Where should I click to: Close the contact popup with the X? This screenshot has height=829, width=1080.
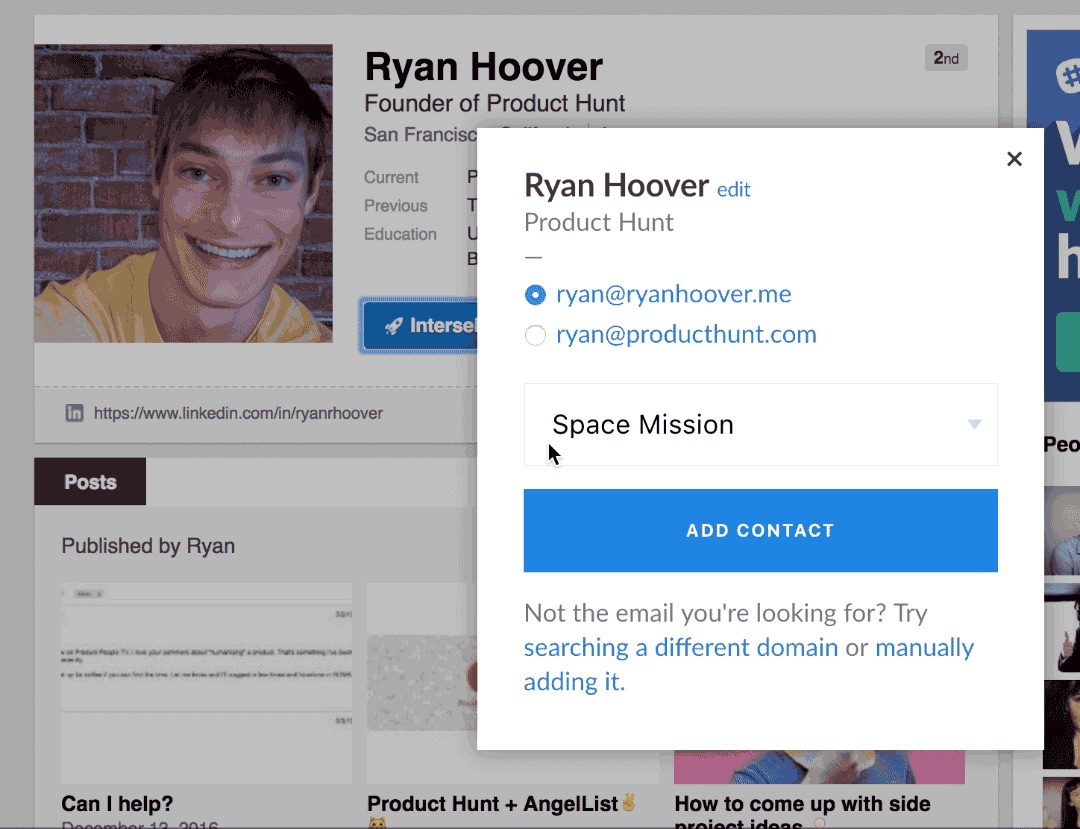click(1014, 159)
